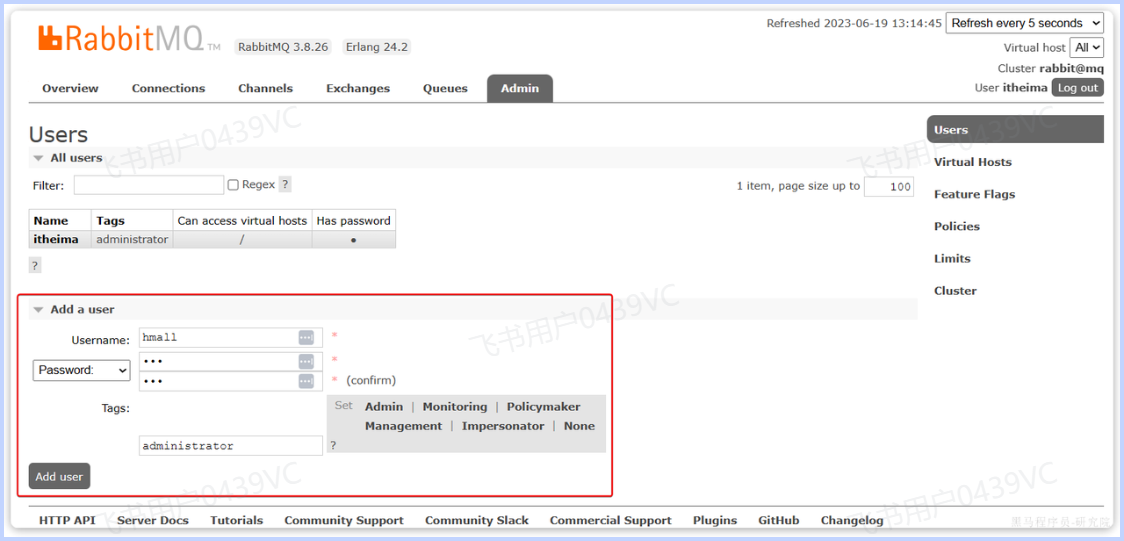Open the Community Support footer link
Viewport: 1124px width, 541px height.
pos(344,520)
